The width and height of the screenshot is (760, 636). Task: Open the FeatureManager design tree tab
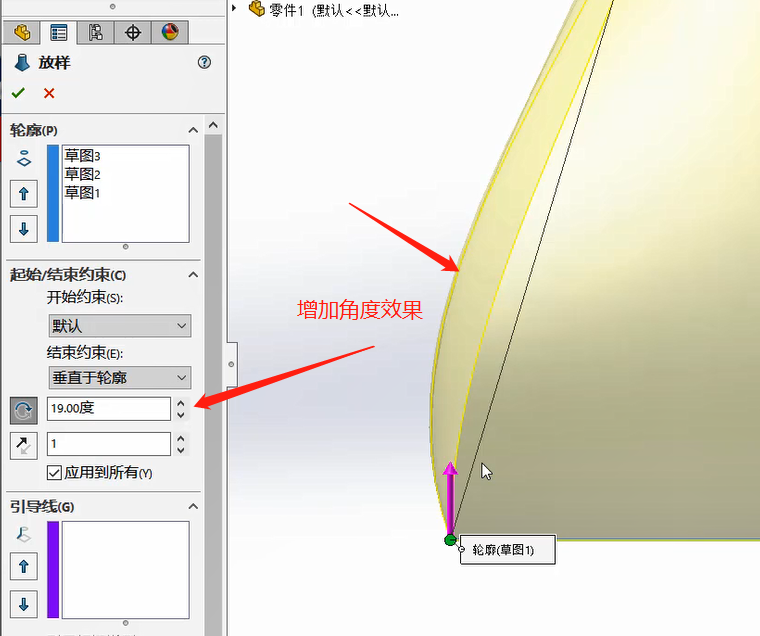[x=22, y=32]
